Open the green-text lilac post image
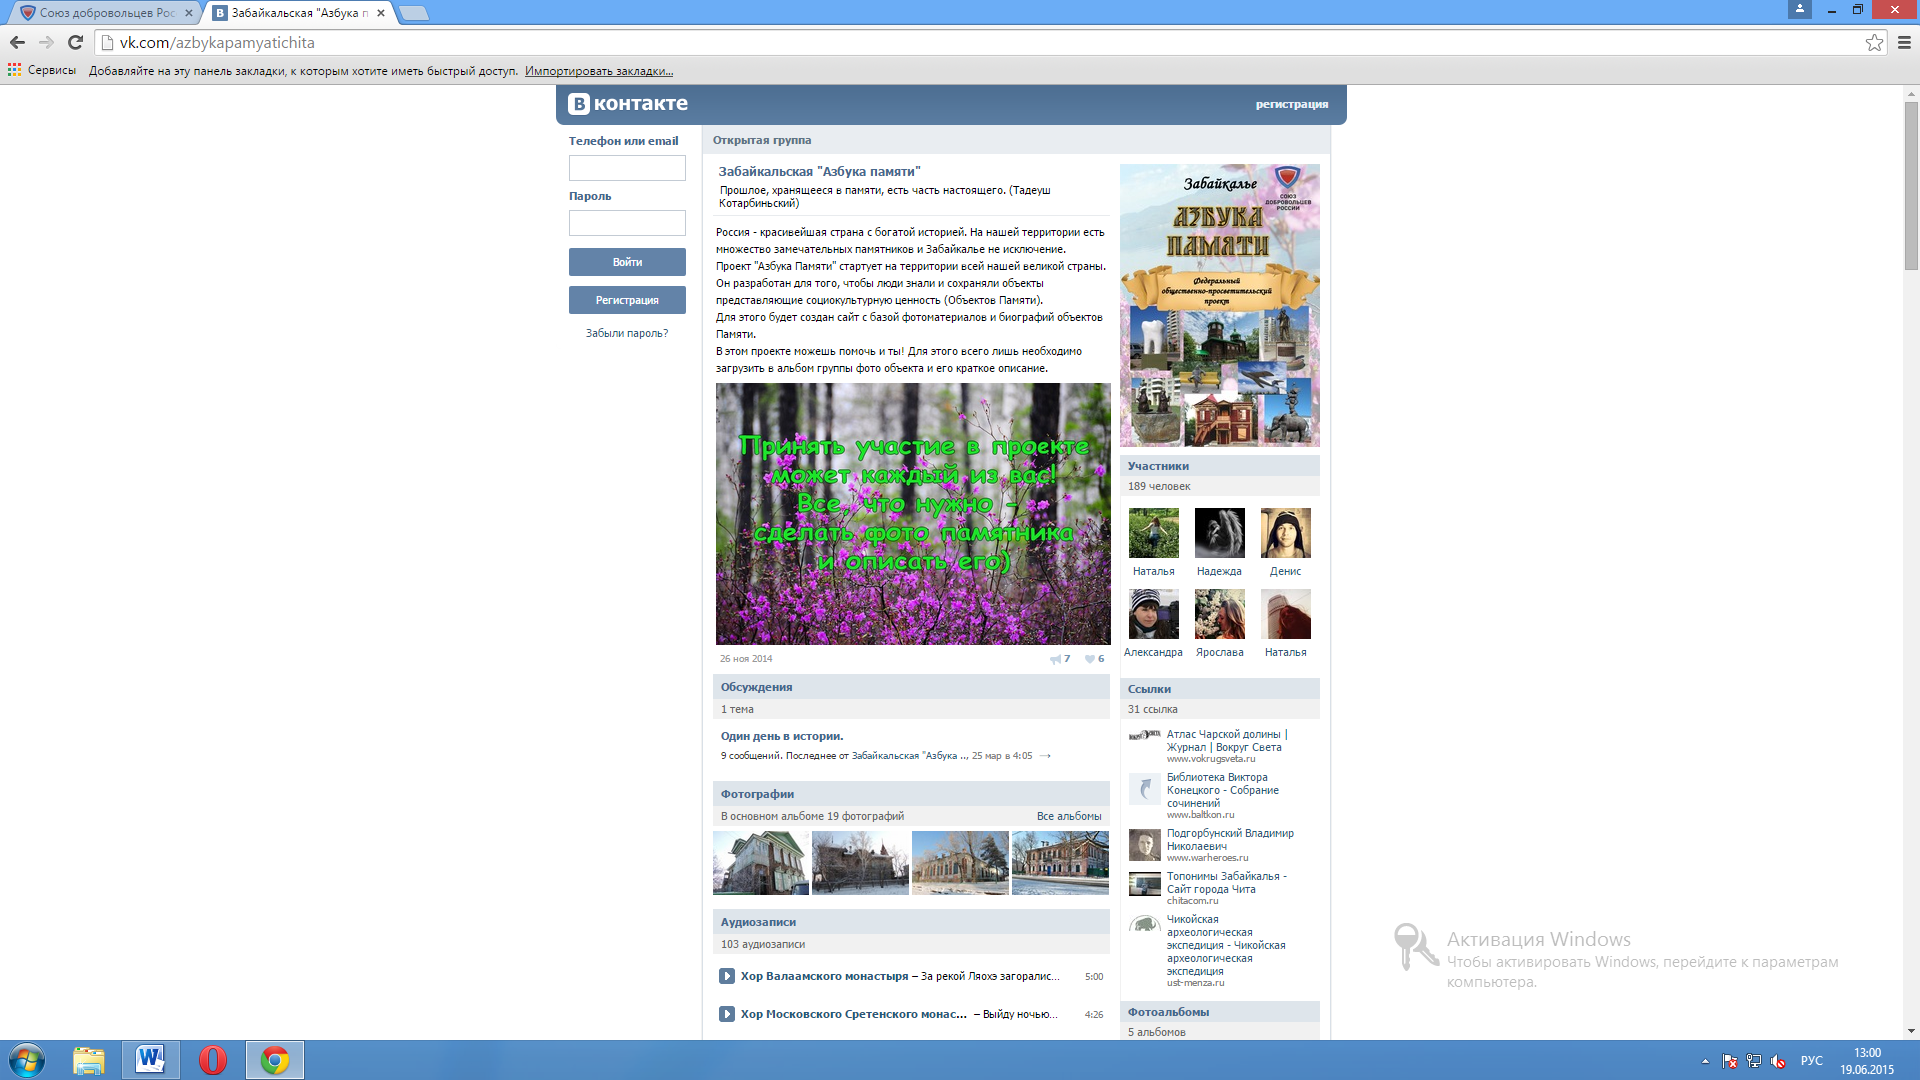 [913, 514]
